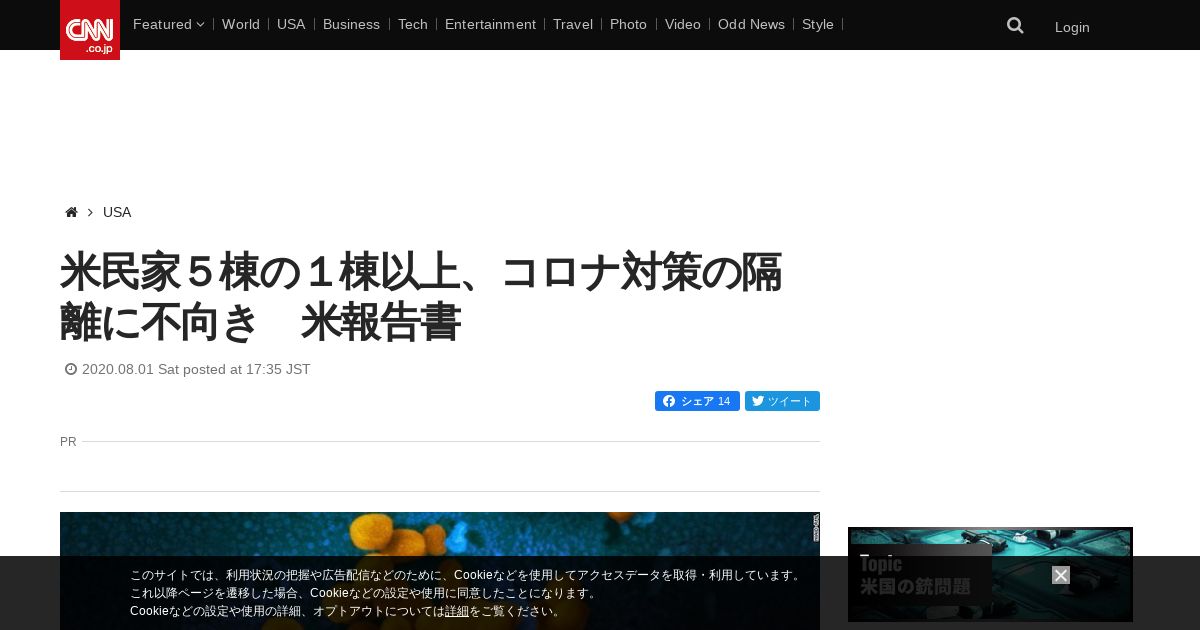Viewport: 1200px width, 630px height.
Task: Open the 詳細 link in cookie notice
Action: coord(457,611)
